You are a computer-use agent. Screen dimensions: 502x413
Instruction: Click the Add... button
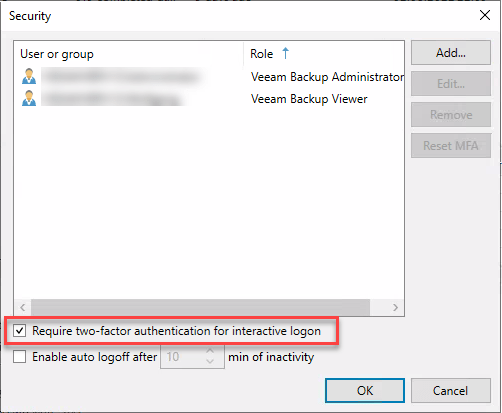click(x=451, y=53)
